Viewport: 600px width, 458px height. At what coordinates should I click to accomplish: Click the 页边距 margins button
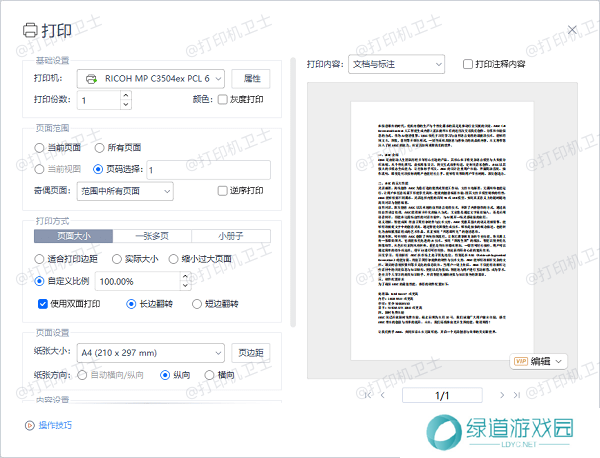point(251,353)
